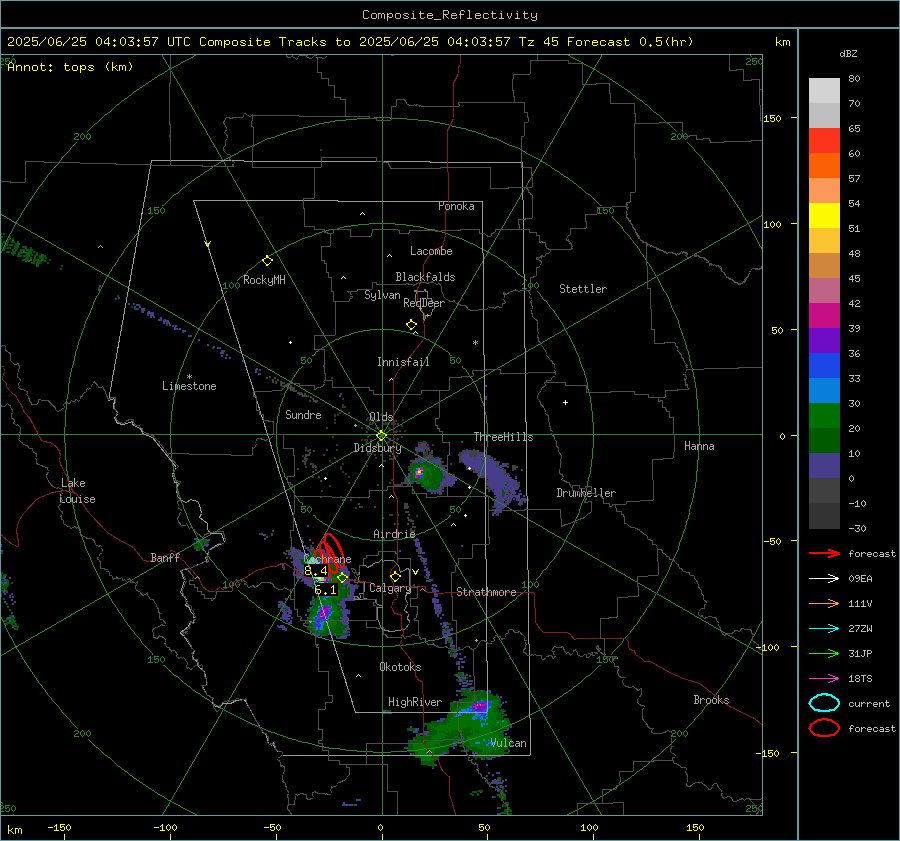
Task: Click the yellow diamond marker near RockyMH
Action: tap(267, 261)
